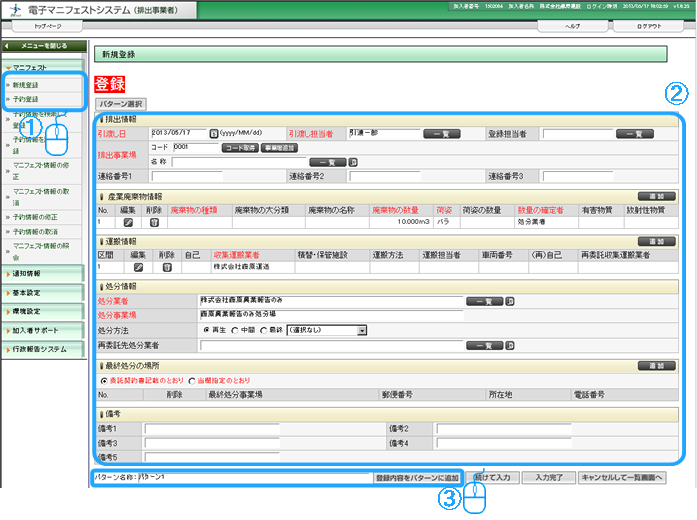This screenshot has height=520, width=697.
Task: Open マニフェスト情報の照会 in the sidebar
Action: click(41, 252)
